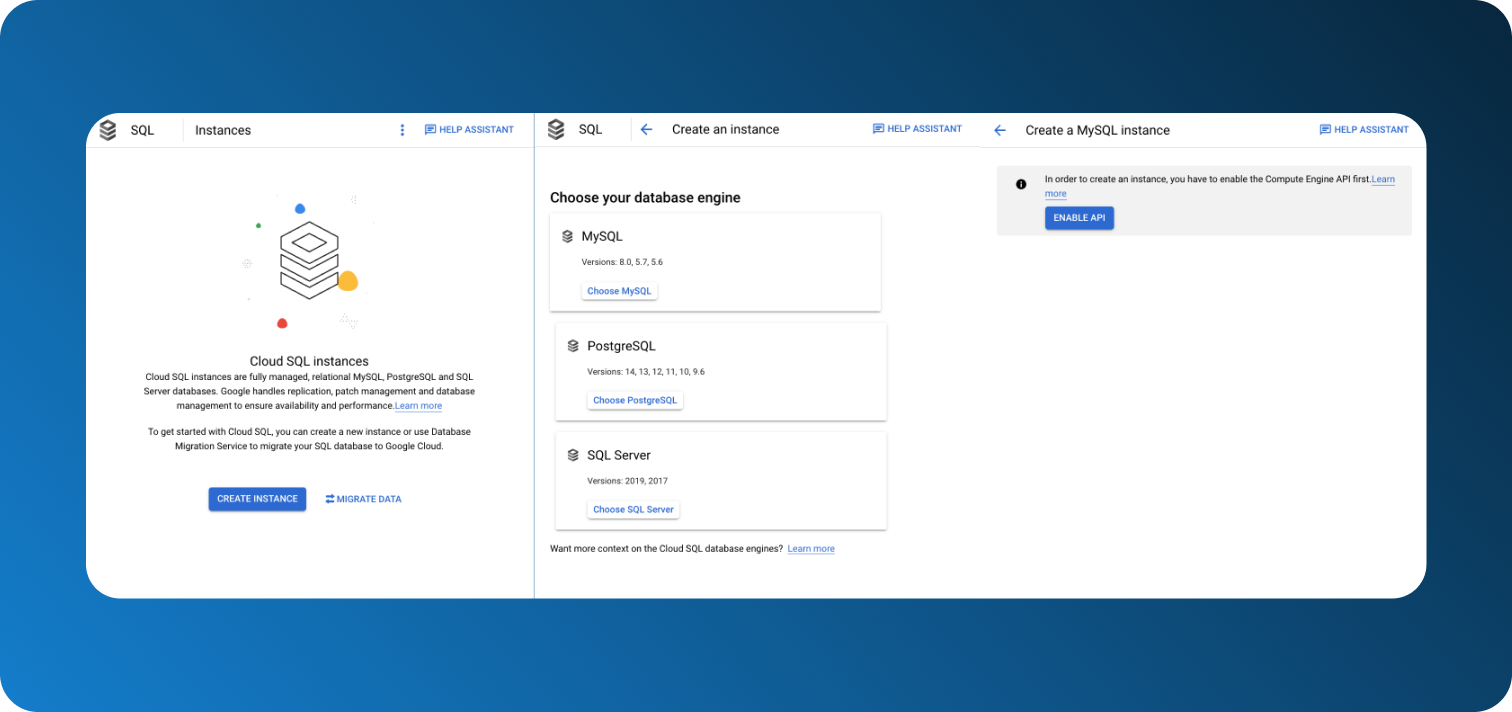Open Learn more link under Cloud SQL instances
1512x712 pixels.
(x=418, y=406)
